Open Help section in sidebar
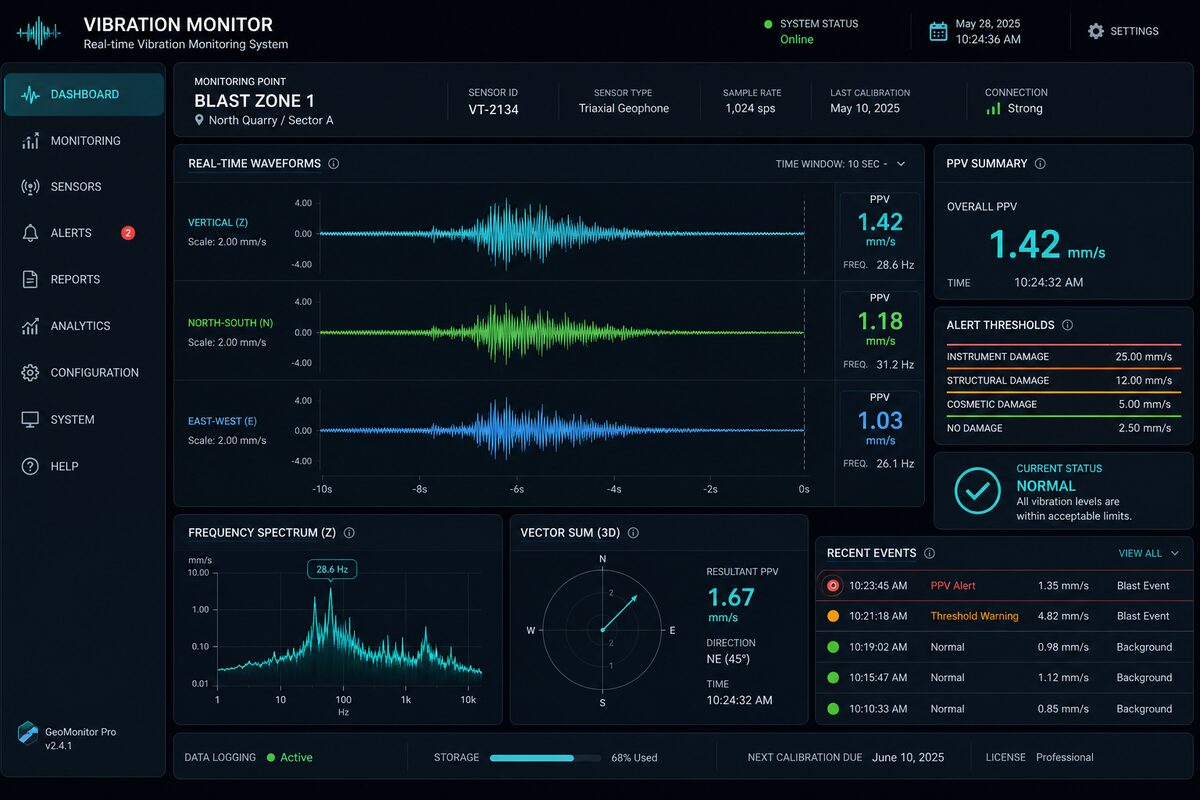The width and height of the screenshot is (1200, 800). [84, 466]
